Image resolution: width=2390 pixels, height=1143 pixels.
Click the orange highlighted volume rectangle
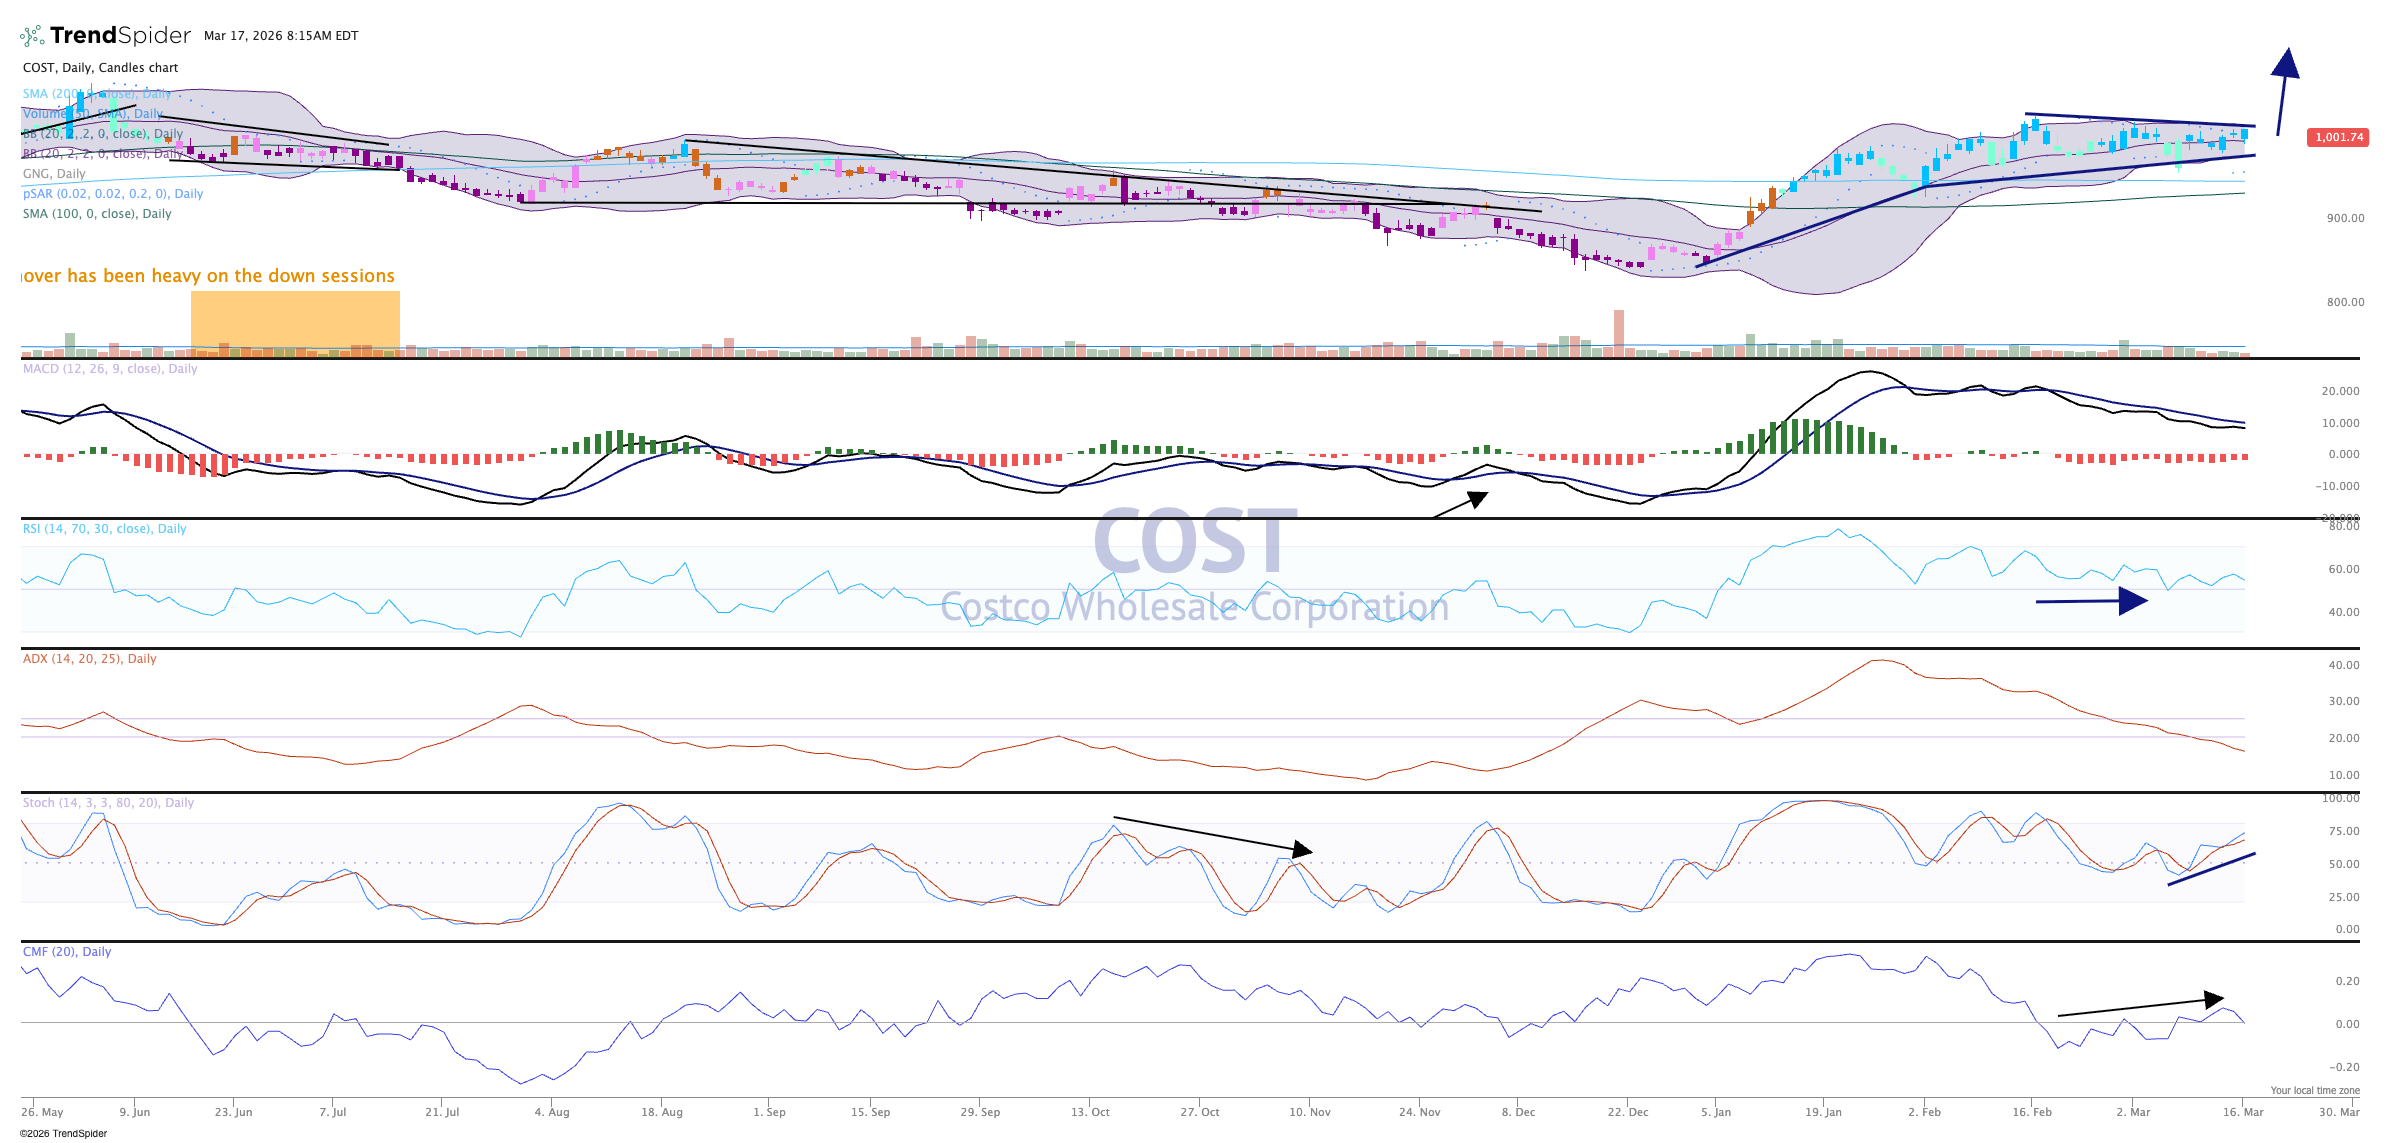pos(295,322)
